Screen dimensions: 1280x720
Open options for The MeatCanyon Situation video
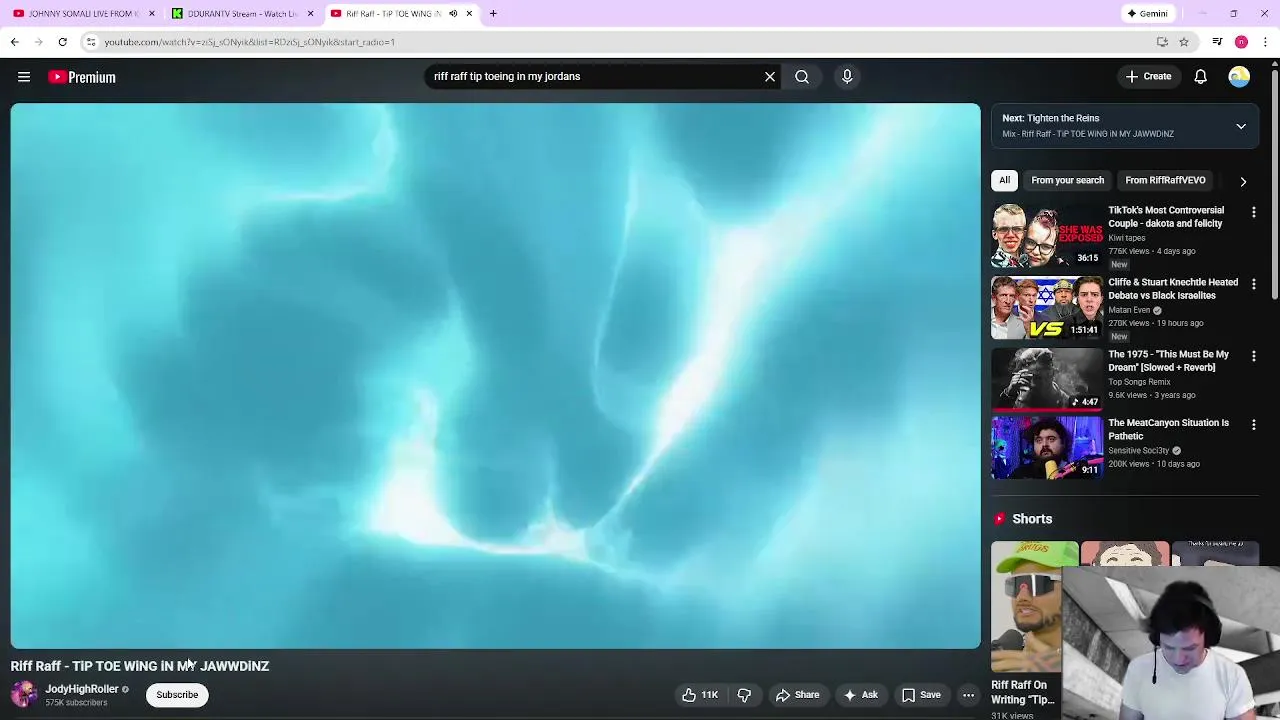pyautogui.click(x=1253, y=424)
